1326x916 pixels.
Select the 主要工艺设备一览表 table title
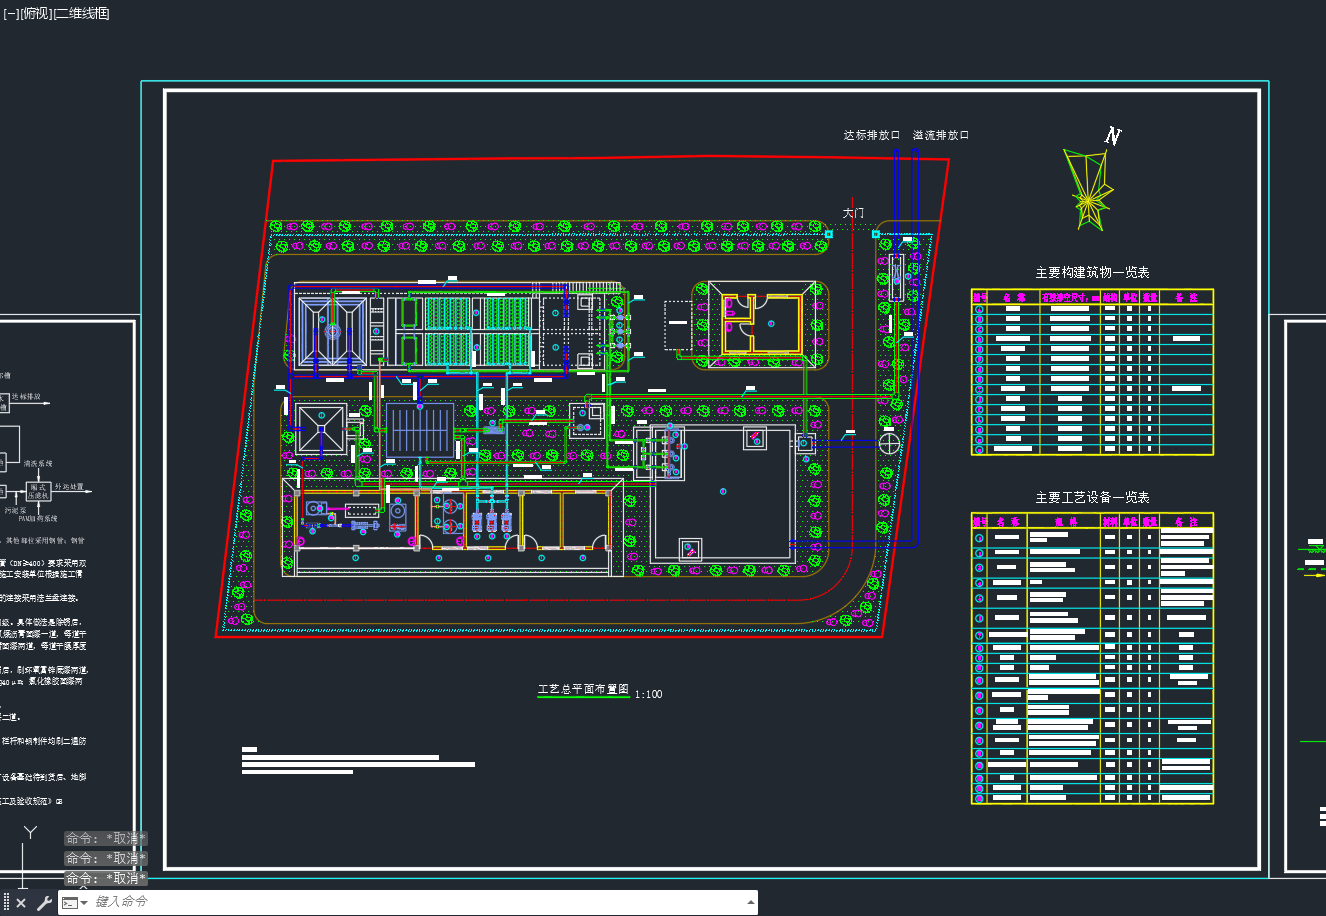(1092, 497)
